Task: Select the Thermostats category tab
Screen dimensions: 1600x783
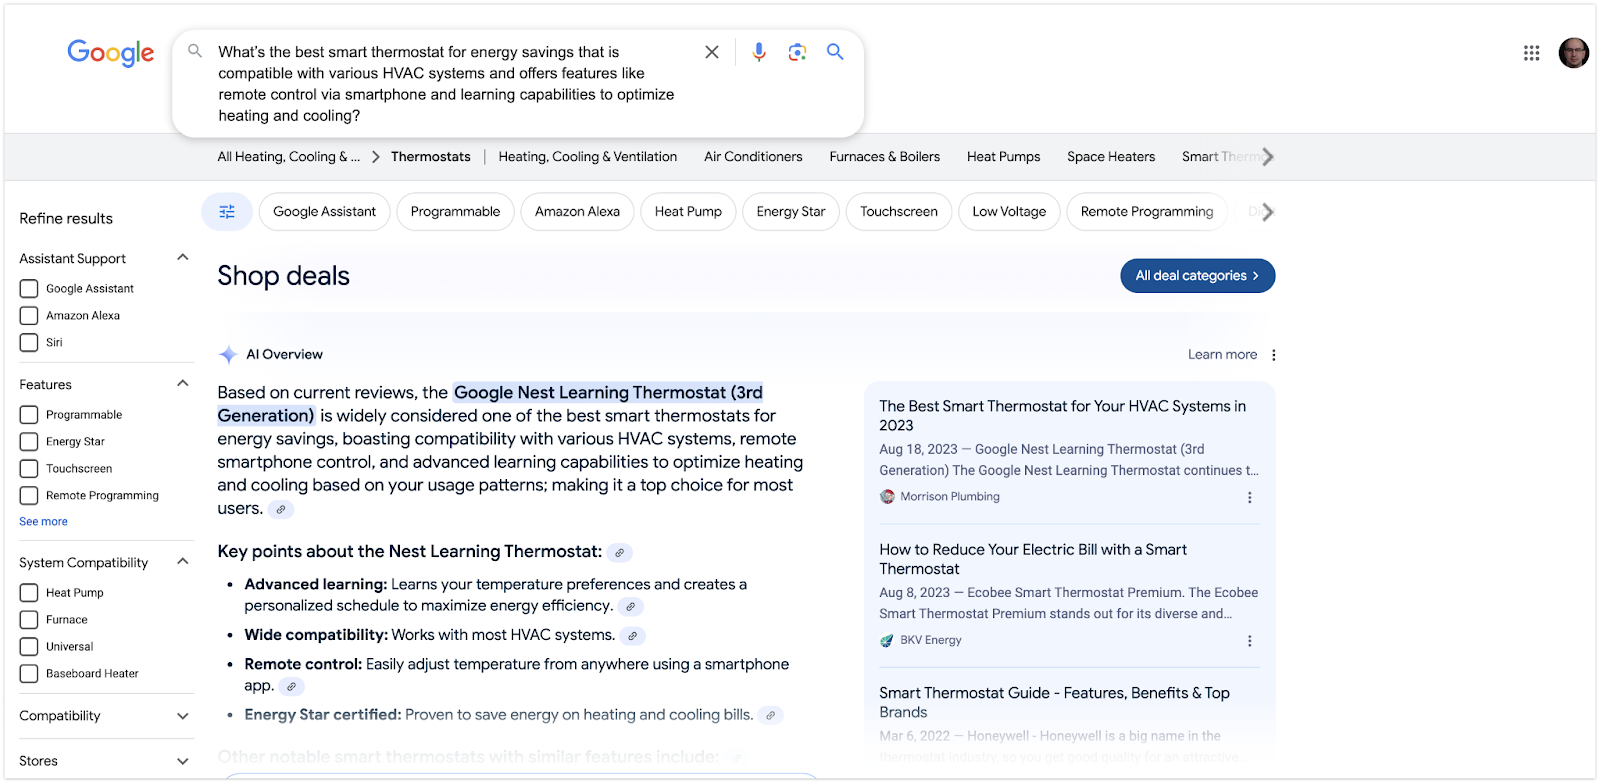Action: click(x=431, y=157)
